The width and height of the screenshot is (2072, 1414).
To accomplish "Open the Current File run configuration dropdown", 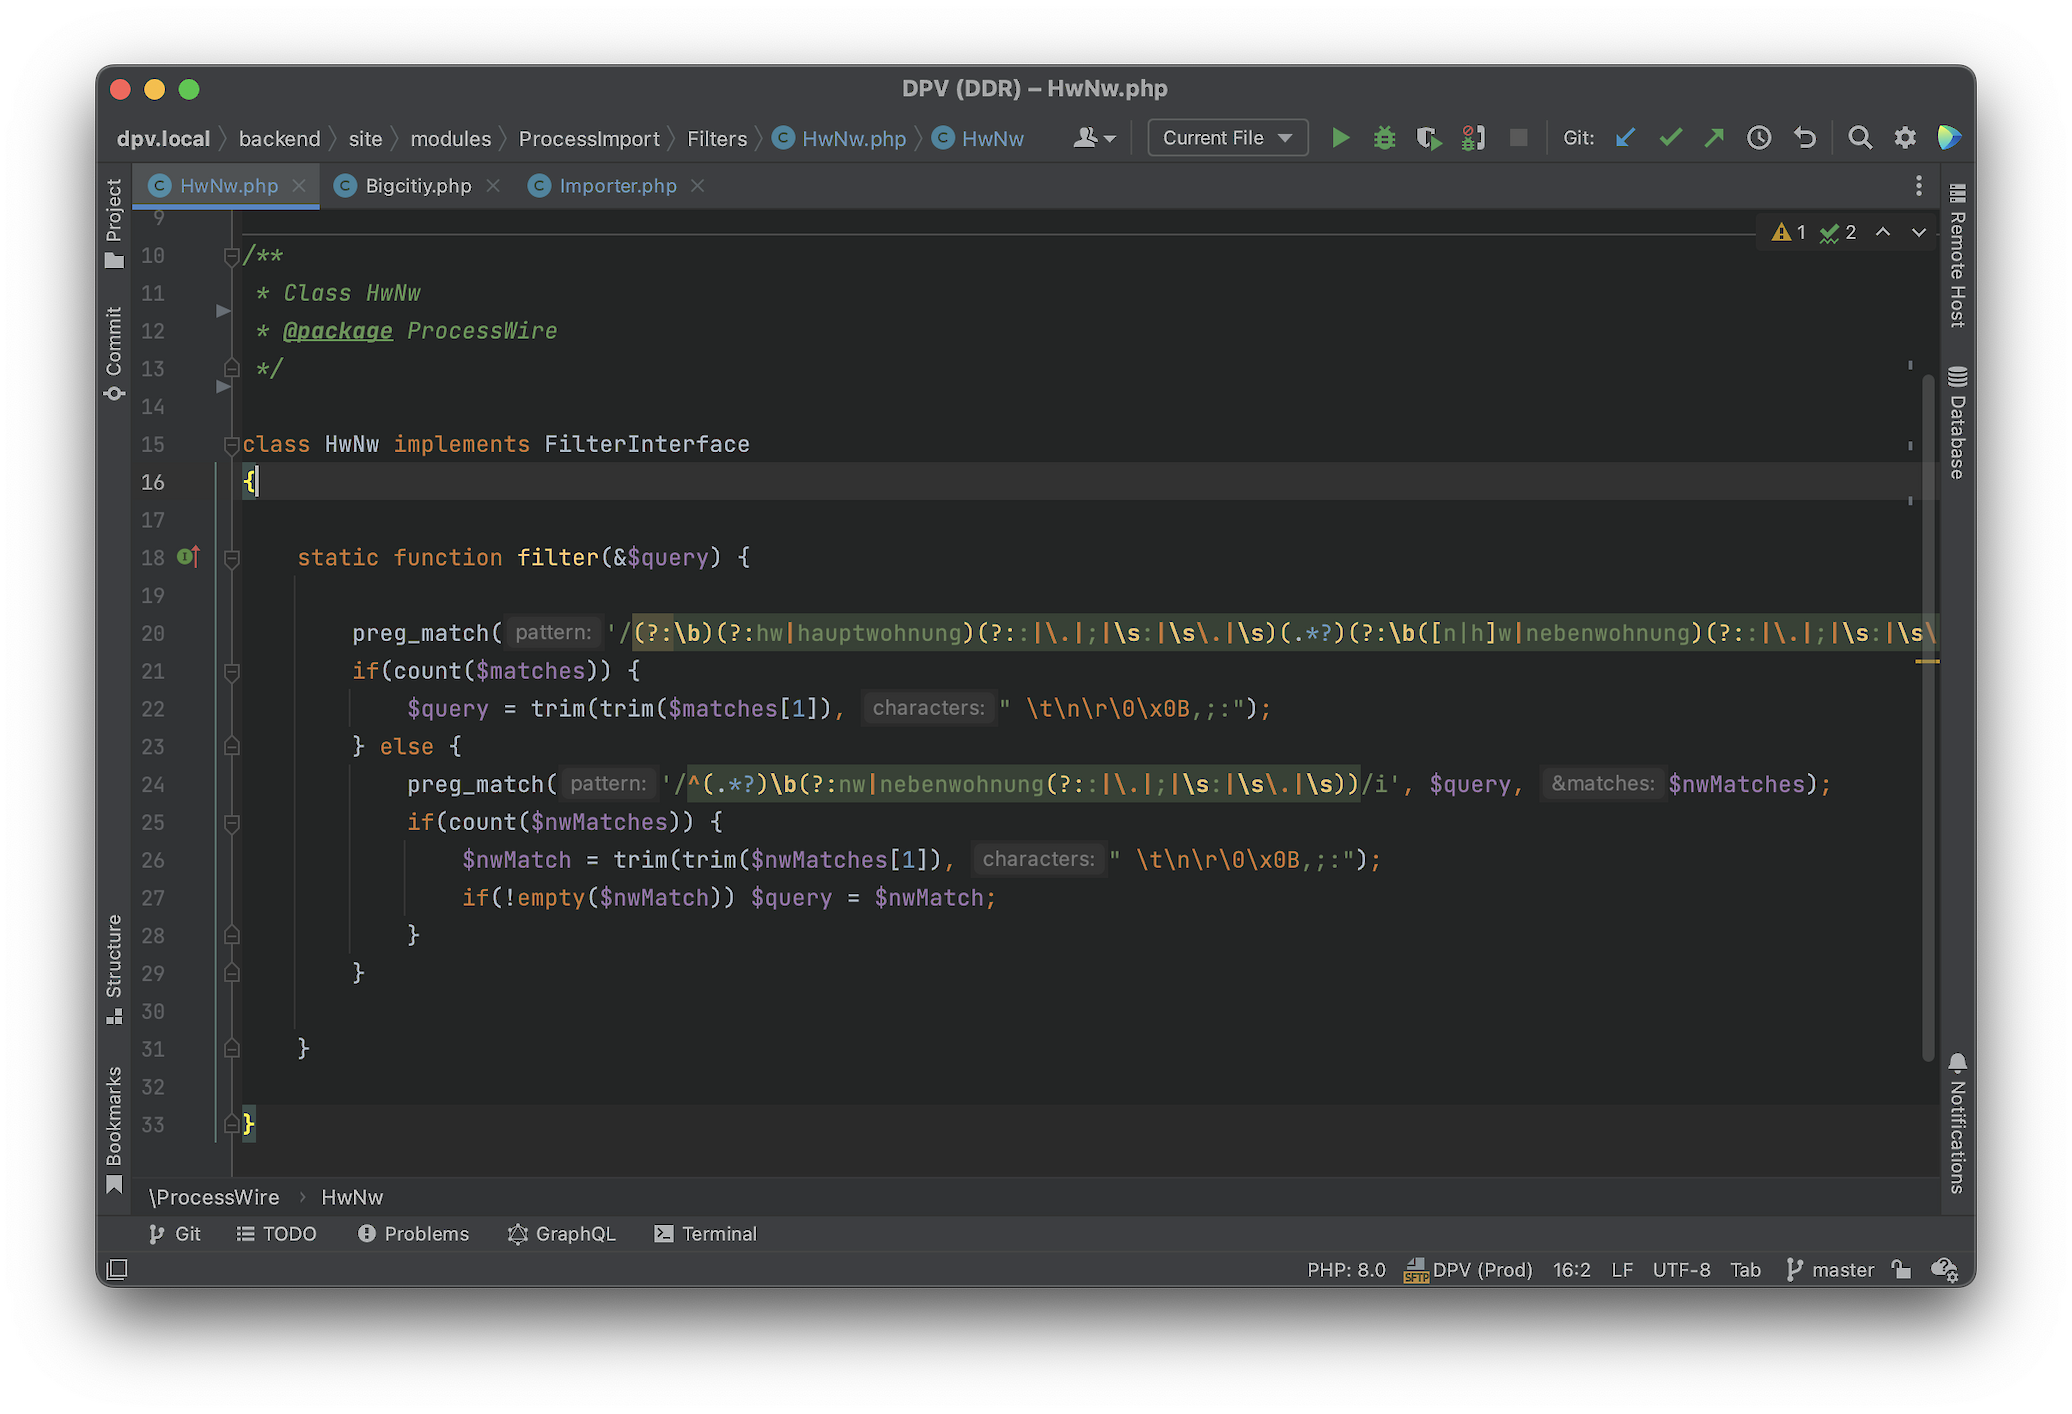I will click(1227, 138).
